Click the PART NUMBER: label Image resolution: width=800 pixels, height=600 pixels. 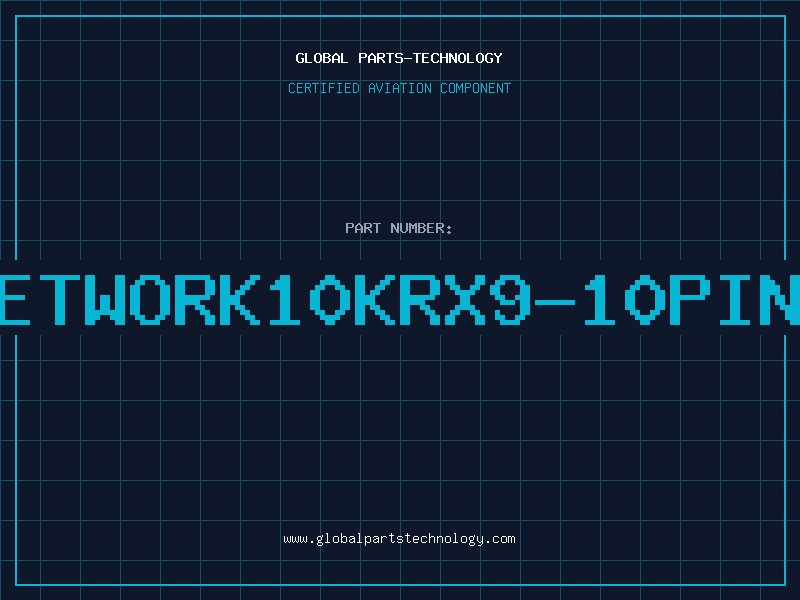click(x=398, y=228)
